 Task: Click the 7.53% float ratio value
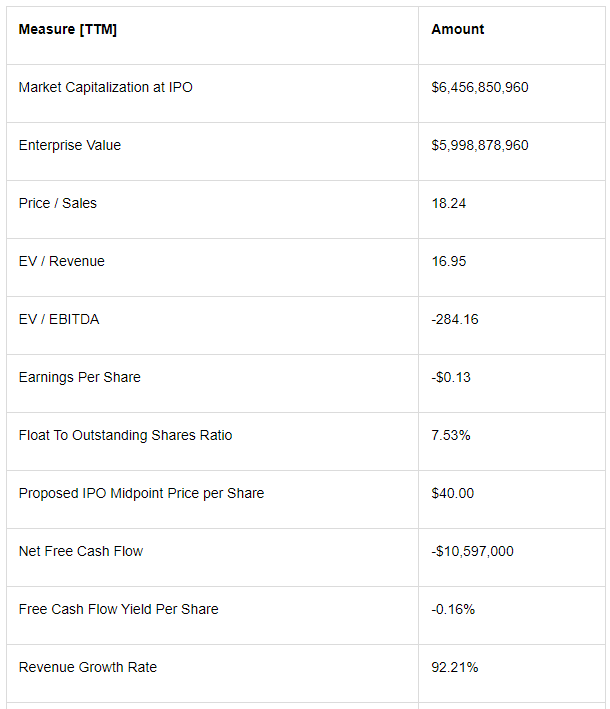click(451, 435)
